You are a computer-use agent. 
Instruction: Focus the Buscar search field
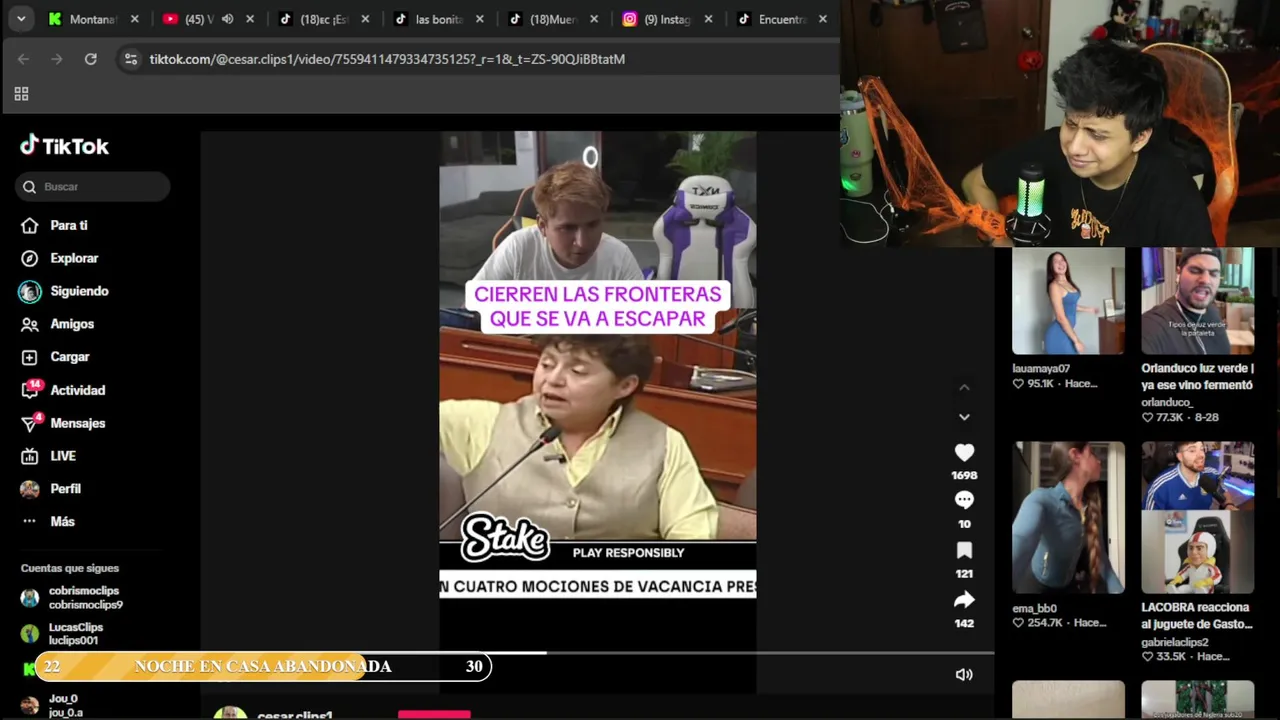[93, 186]
